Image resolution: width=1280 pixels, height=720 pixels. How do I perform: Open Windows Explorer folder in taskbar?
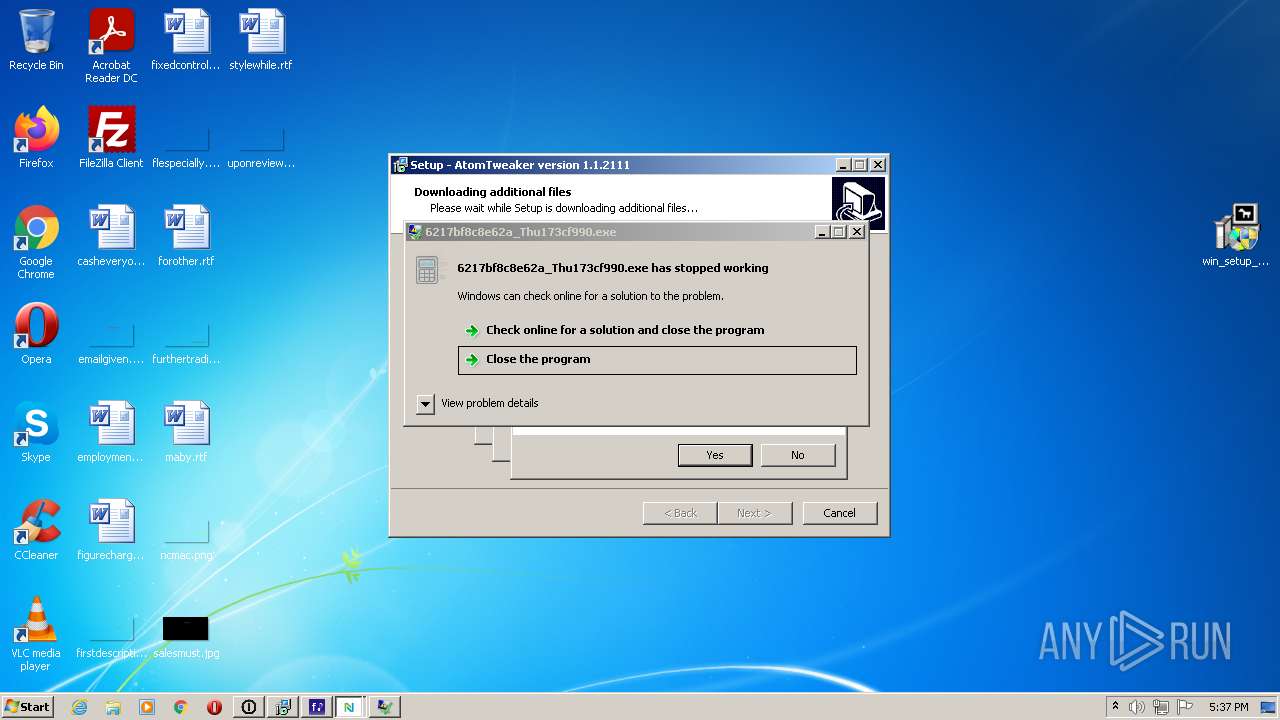point(113,707)
